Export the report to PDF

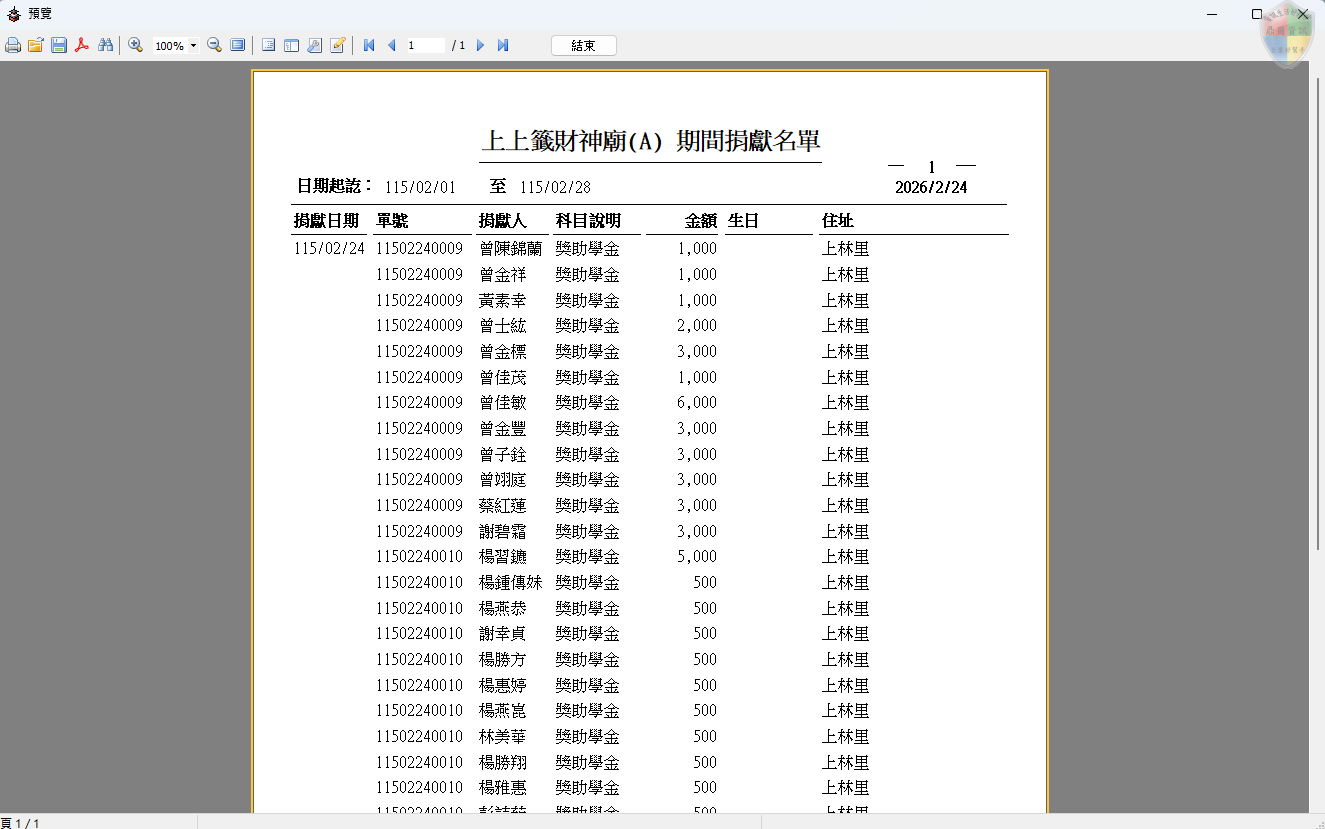coord(82,46)
